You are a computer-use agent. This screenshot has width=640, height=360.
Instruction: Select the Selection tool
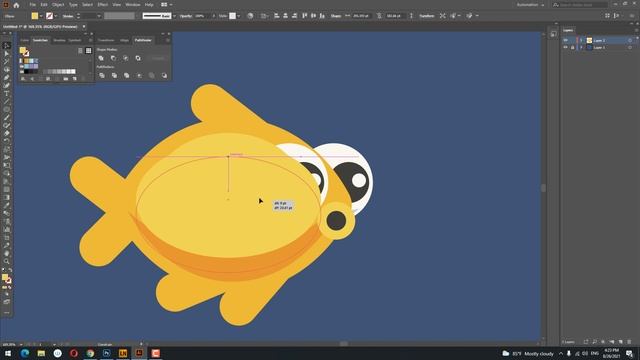pyautogui.click(x=7, y=46)
